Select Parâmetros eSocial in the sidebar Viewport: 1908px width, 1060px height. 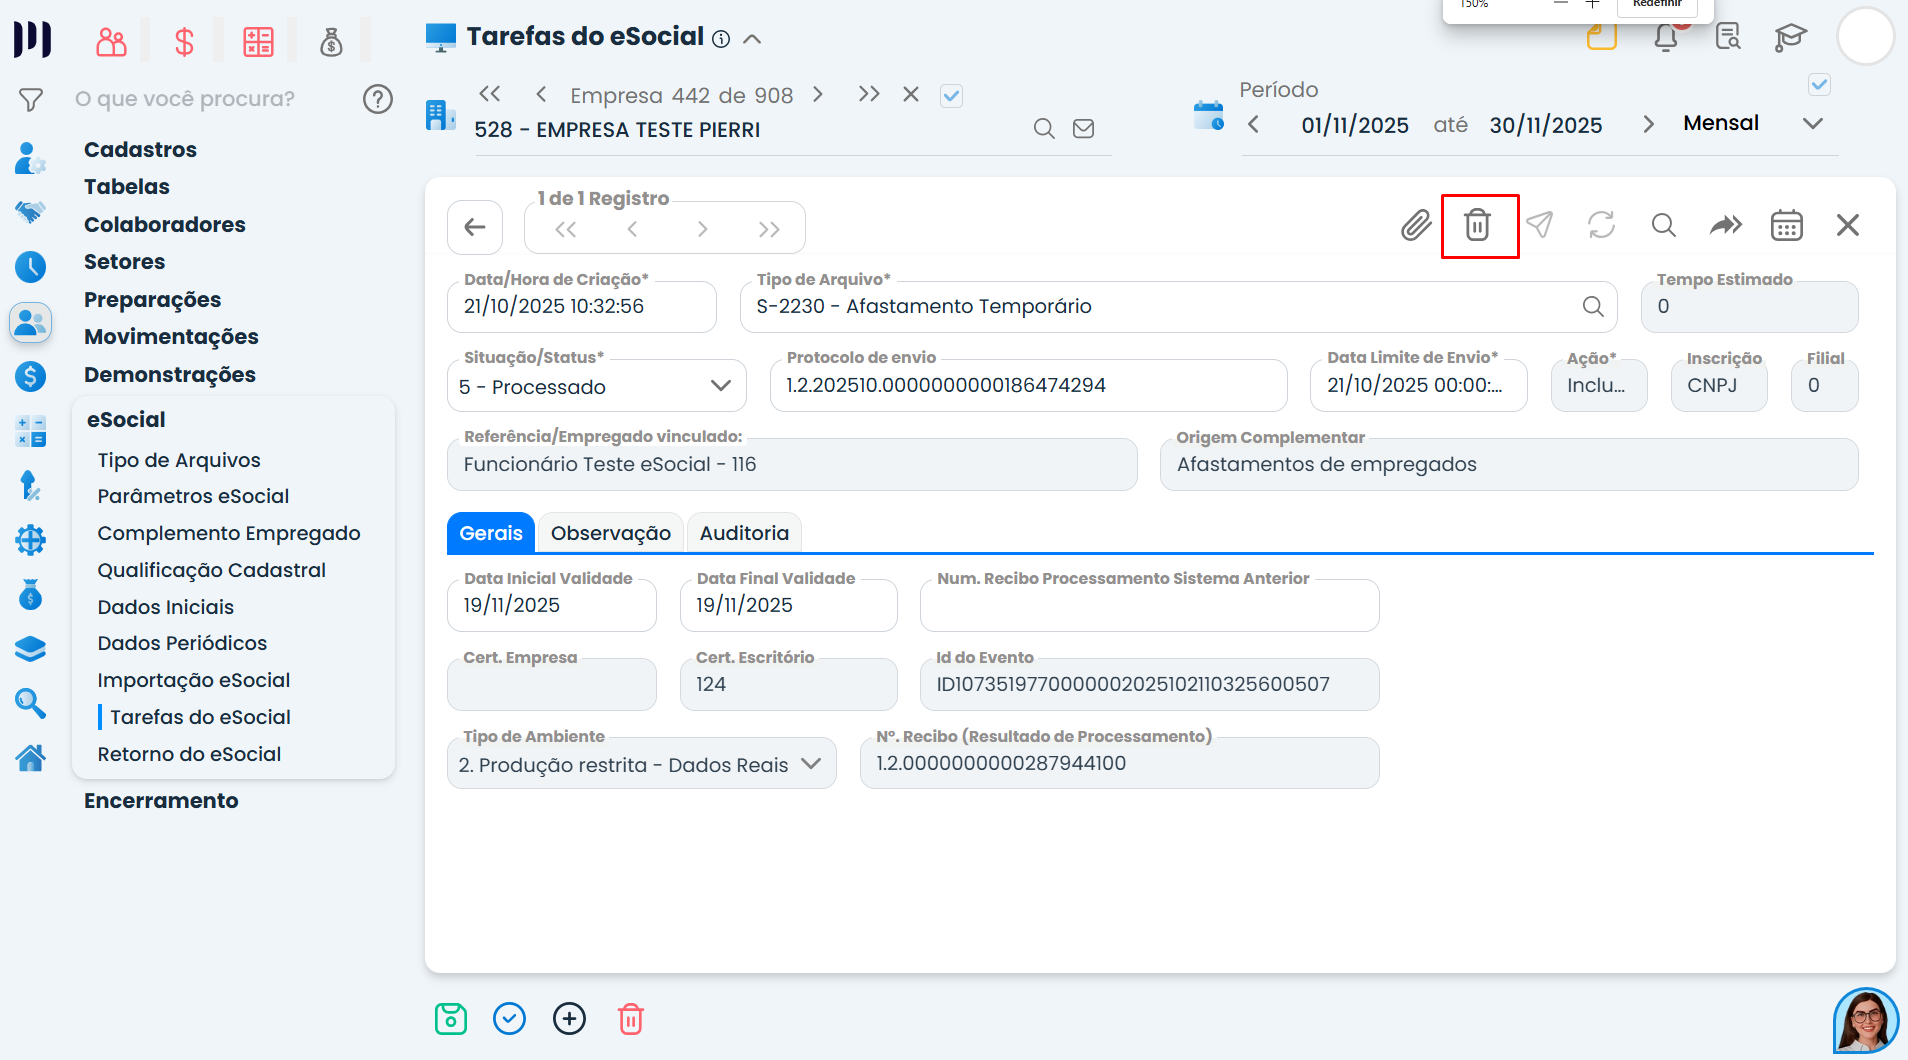tap(192, 496)
